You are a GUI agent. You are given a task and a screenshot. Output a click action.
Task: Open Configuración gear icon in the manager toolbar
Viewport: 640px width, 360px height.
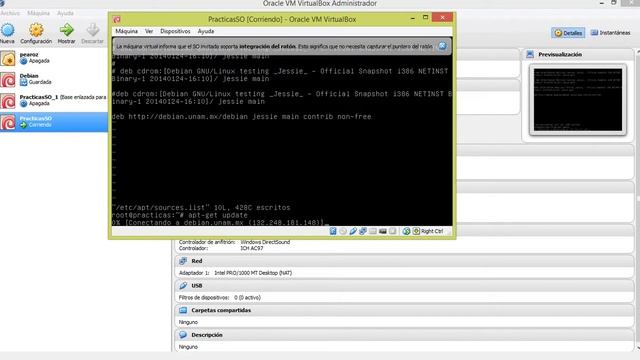(x=36, y=30)
